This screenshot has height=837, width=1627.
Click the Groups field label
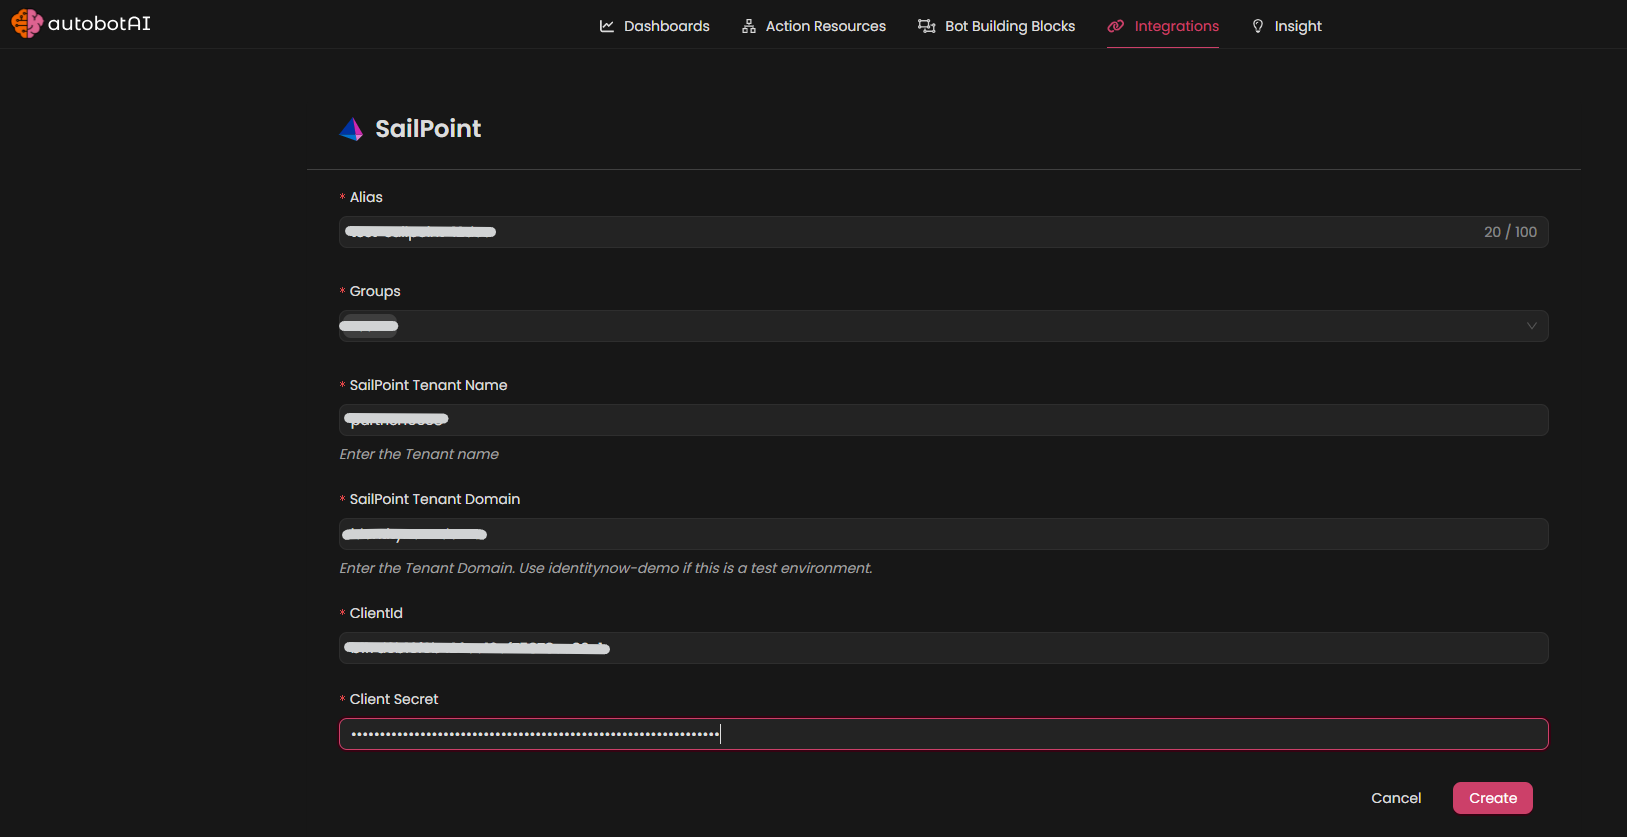[x=375, y=291]
